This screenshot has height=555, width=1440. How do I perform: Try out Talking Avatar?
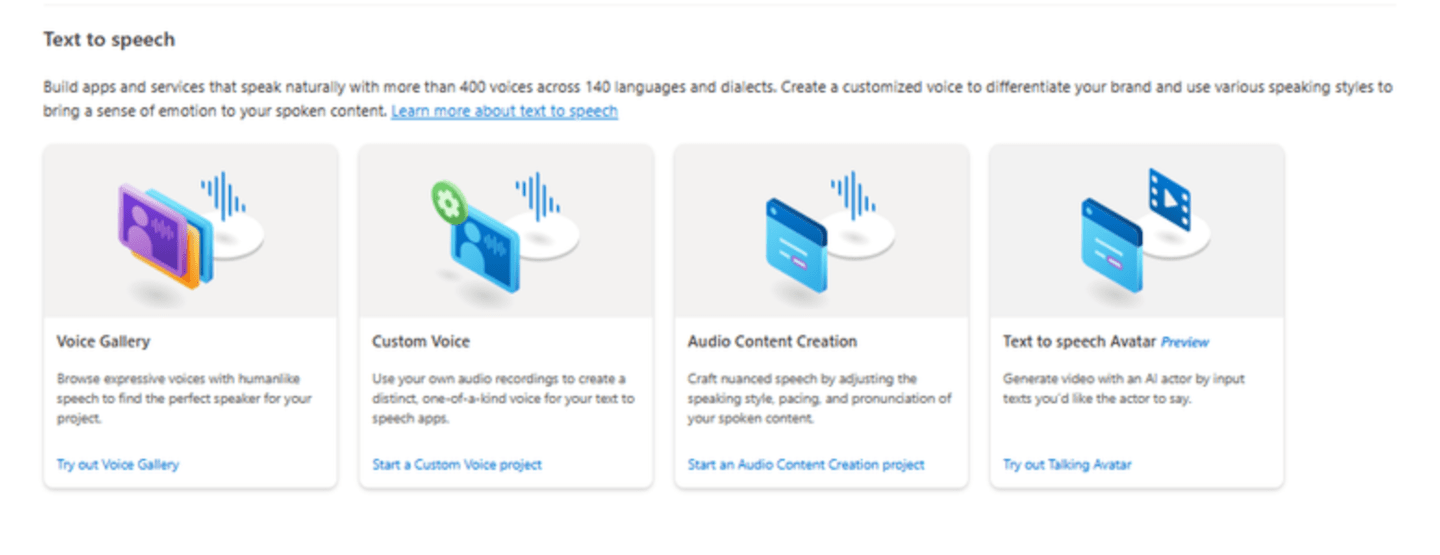point(1067,464)
